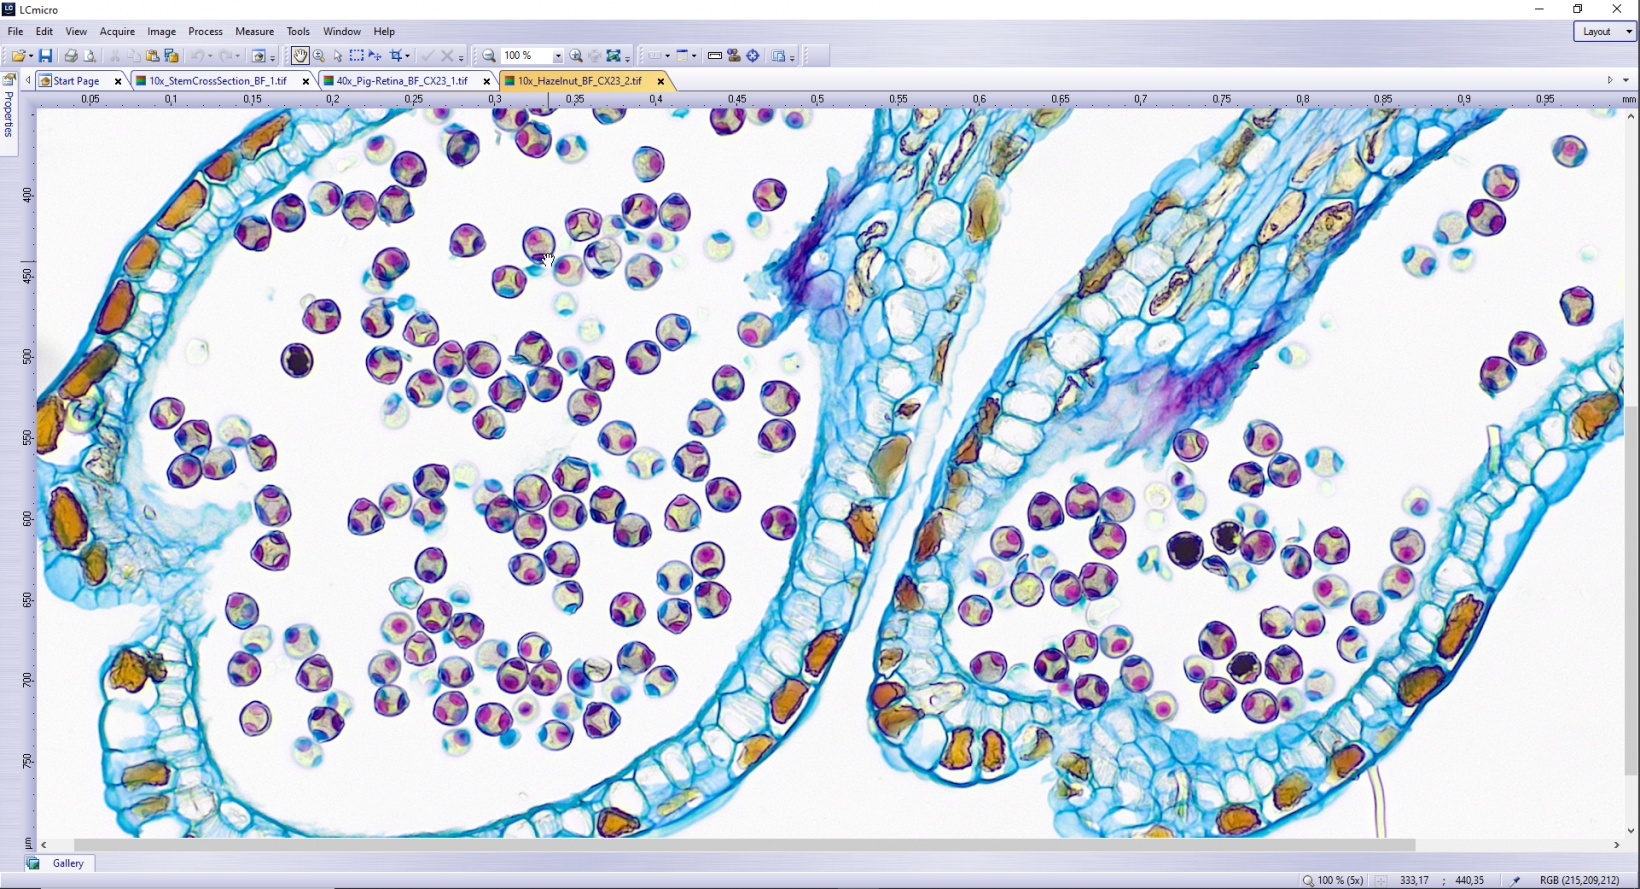Open the Measure menu
The width and height of the screenshot is (1640, 889).
[254, 31]
